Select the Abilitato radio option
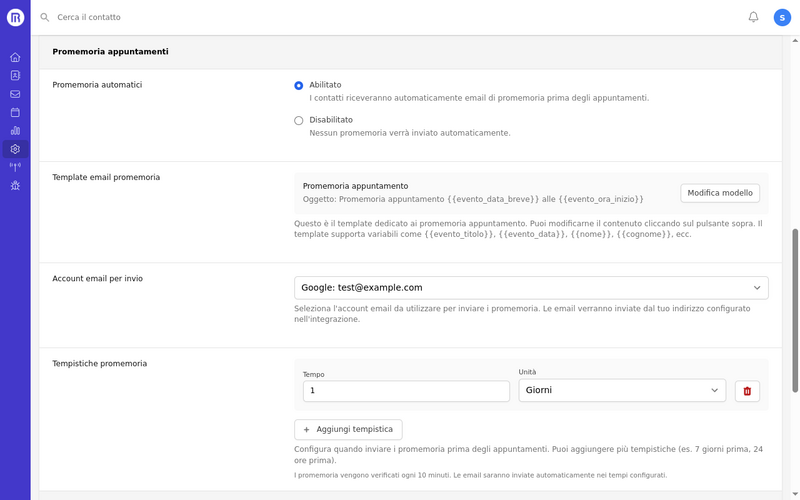Image resolution: width=800 pixels, height=500 pixels. 299,86
